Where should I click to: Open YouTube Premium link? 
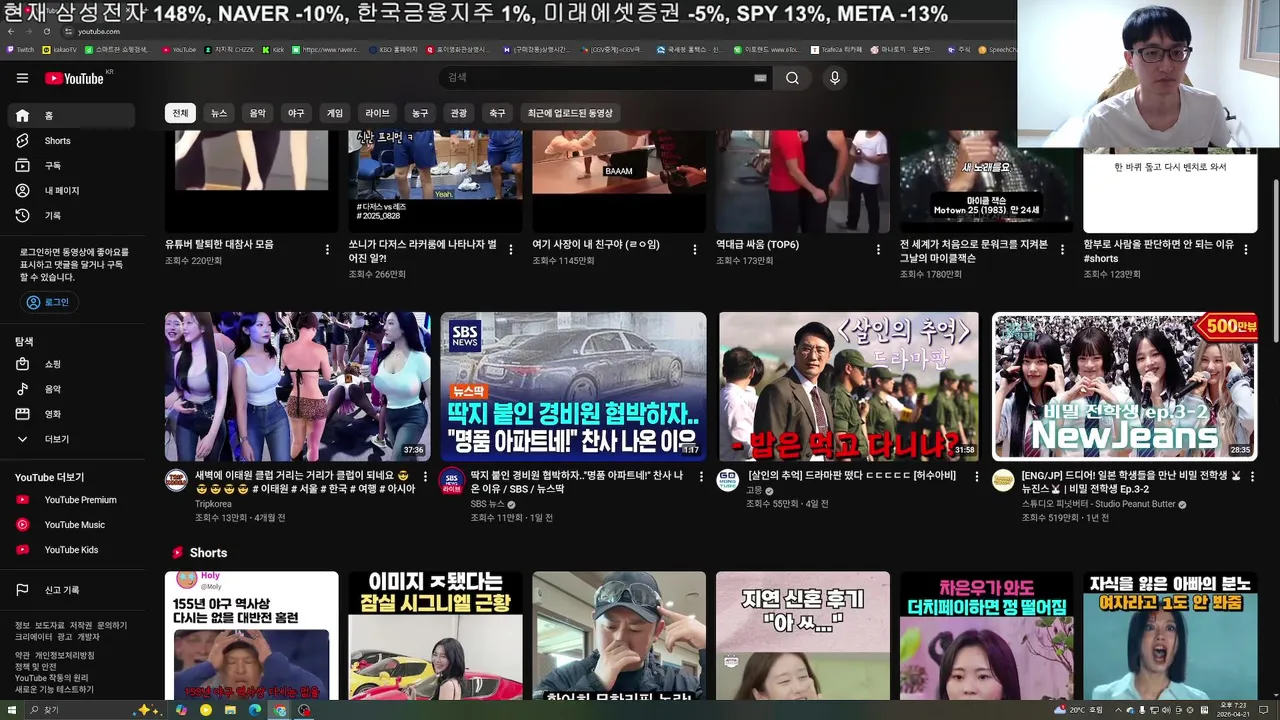tap(70, 500)
